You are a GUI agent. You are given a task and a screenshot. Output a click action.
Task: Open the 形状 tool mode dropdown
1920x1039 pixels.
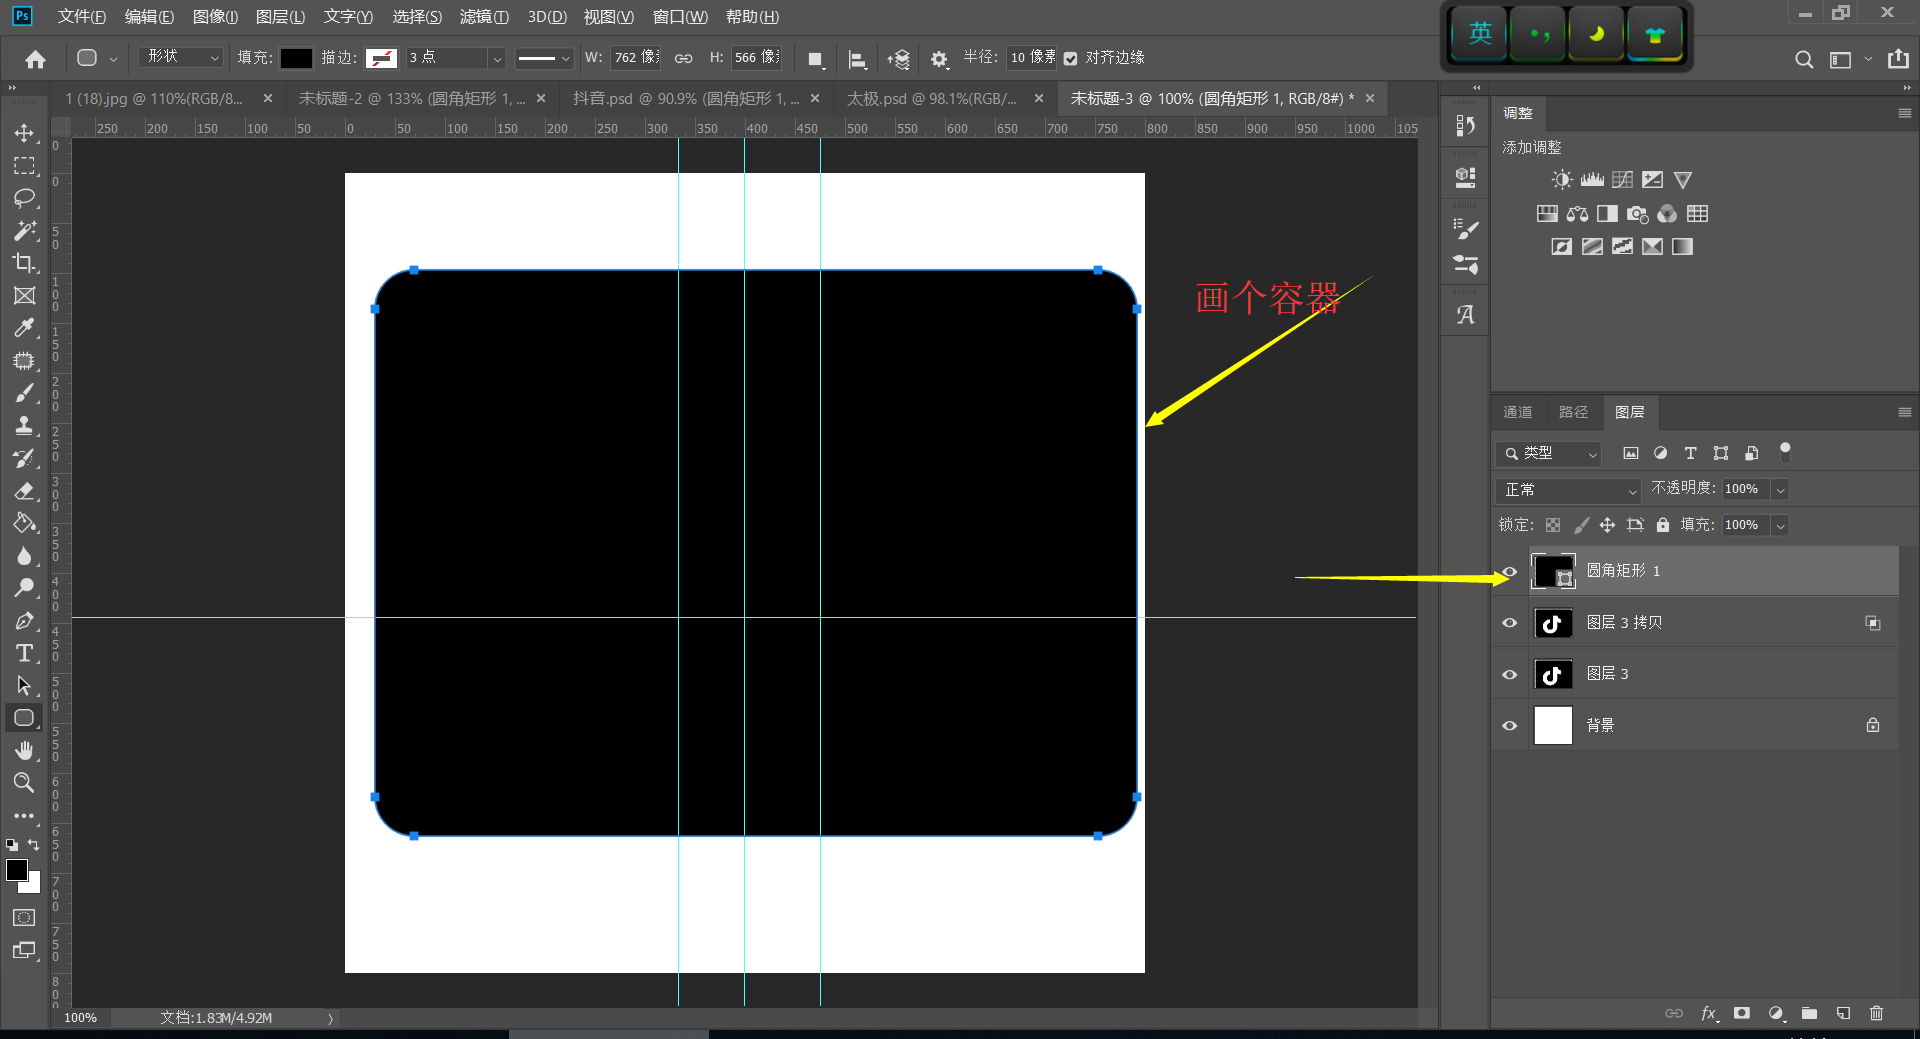(x=181, y=58)
